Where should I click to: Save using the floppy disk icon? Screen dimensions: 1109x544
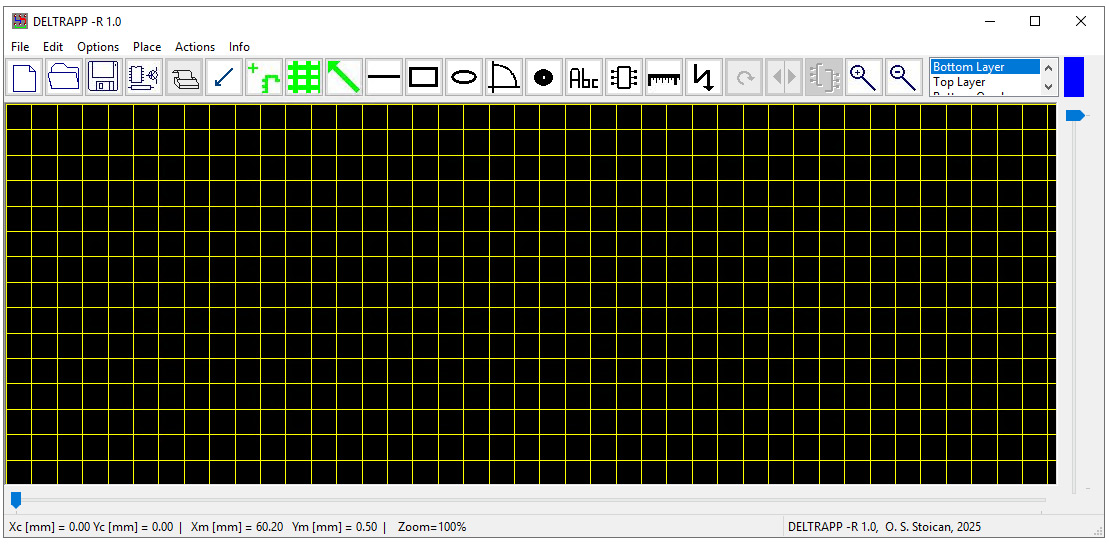(x=103, y=77)
